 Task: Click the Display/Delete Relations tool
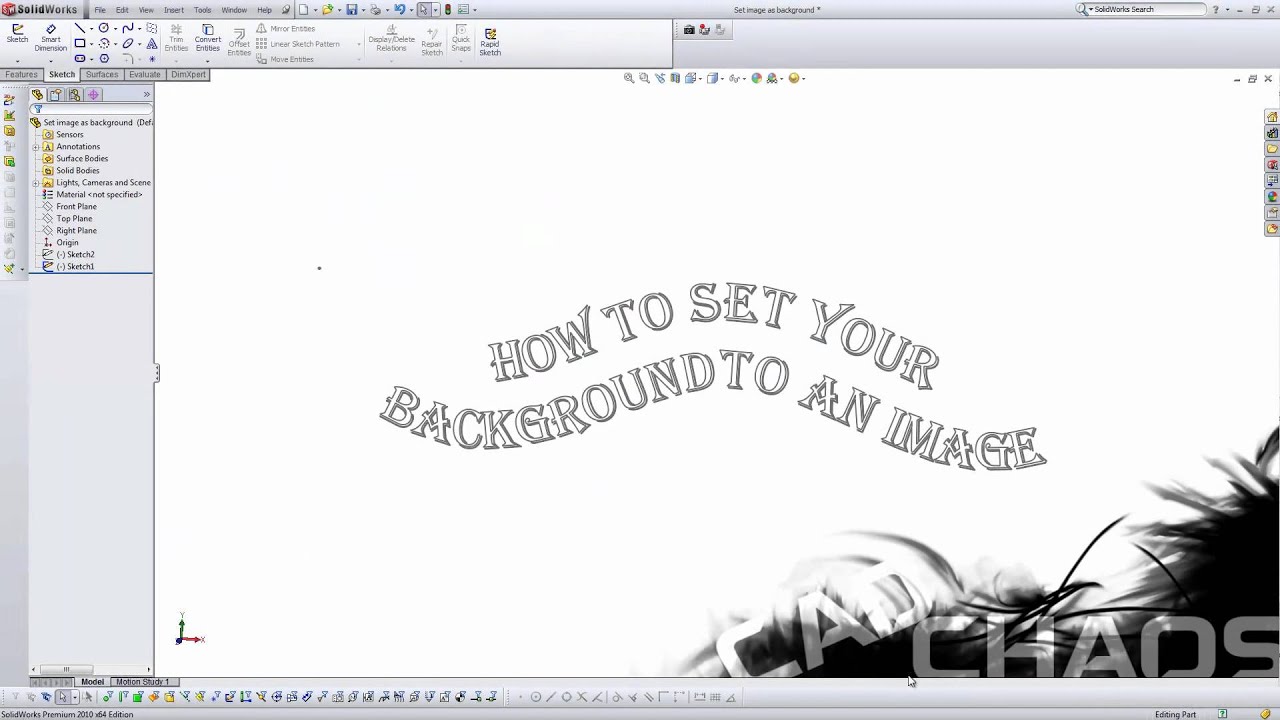391,38
